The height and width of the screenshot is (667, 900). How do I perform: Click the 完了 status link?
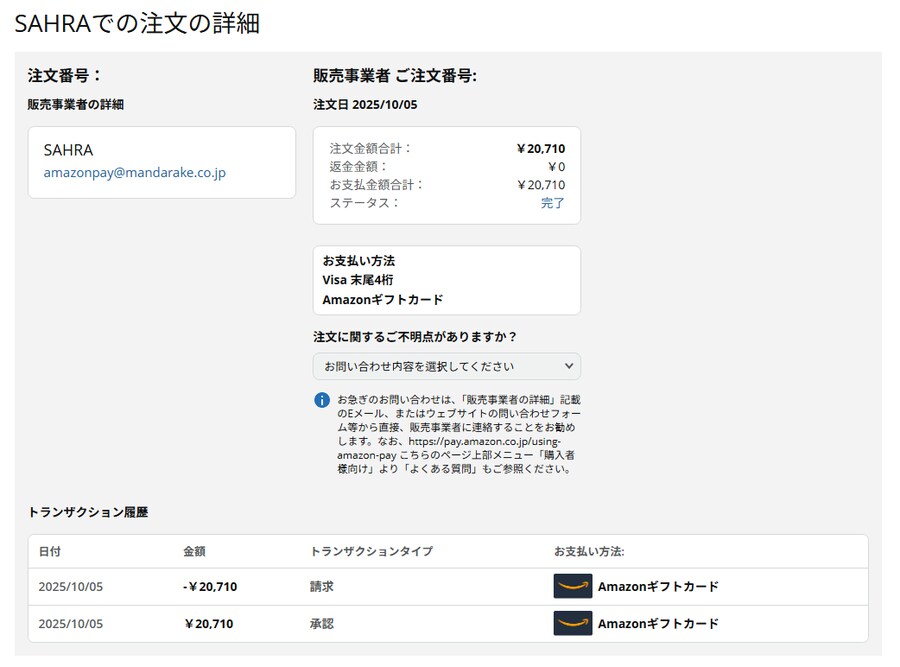pos(553,203)
